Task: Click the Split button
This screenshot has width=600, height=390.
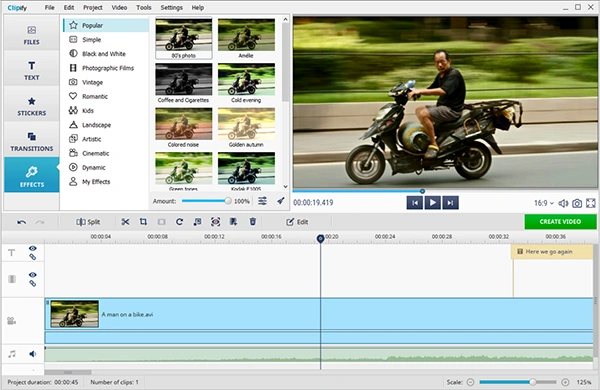Action: coord(88,222)
